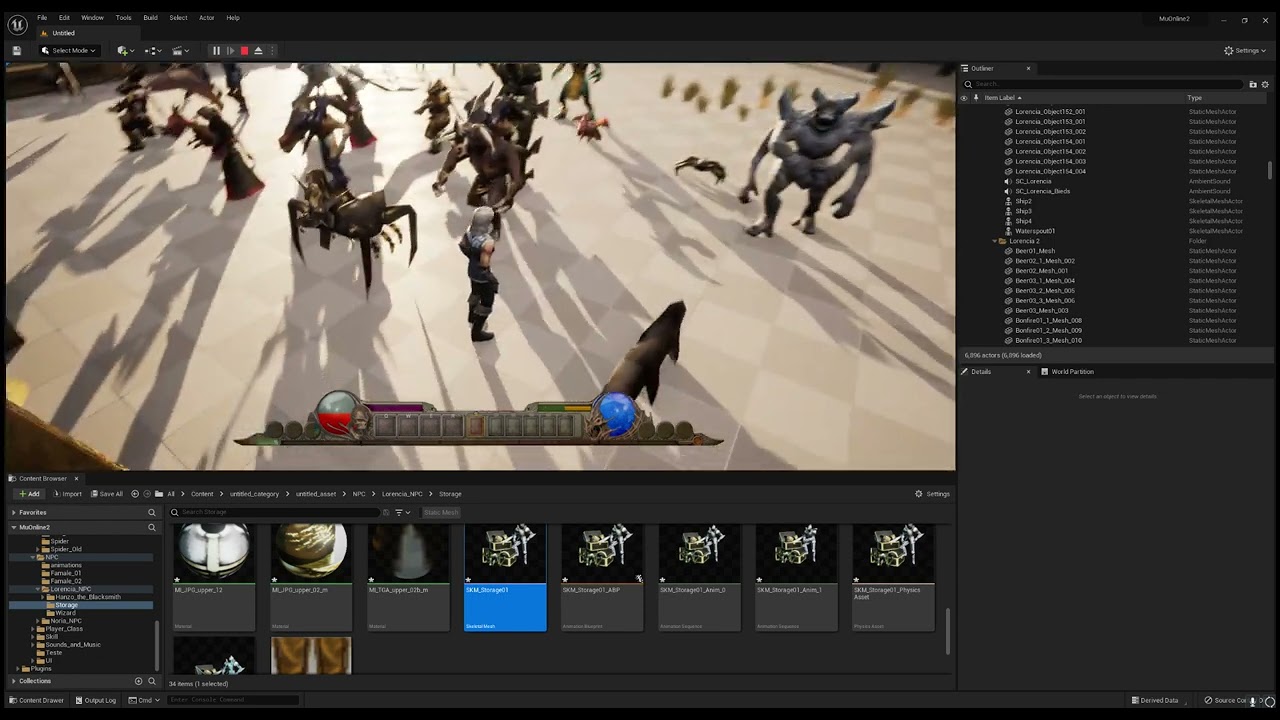Open the Output Log tab
Image resolution: width=1280 pixels, height=720 pixels.
96,700
